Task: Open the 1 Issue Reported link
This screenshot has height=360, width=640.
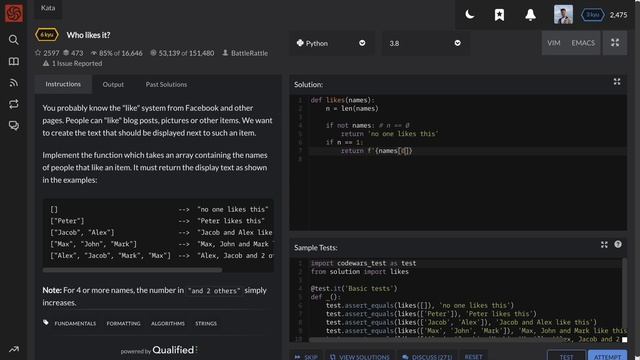Action: click(72, 63)
